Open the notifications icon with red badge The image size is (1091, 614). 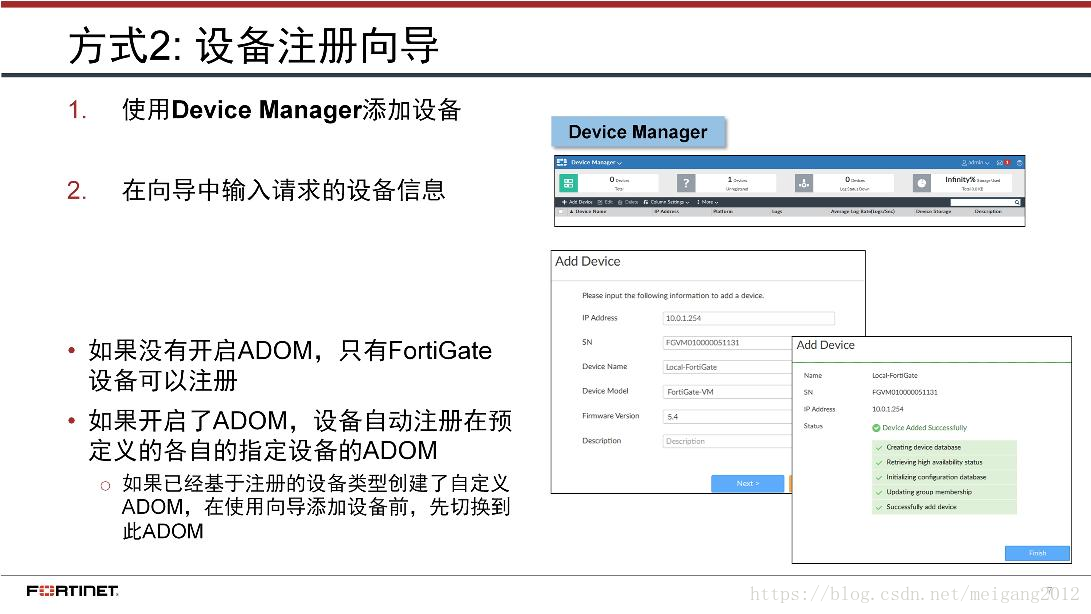coord(1003,163)
